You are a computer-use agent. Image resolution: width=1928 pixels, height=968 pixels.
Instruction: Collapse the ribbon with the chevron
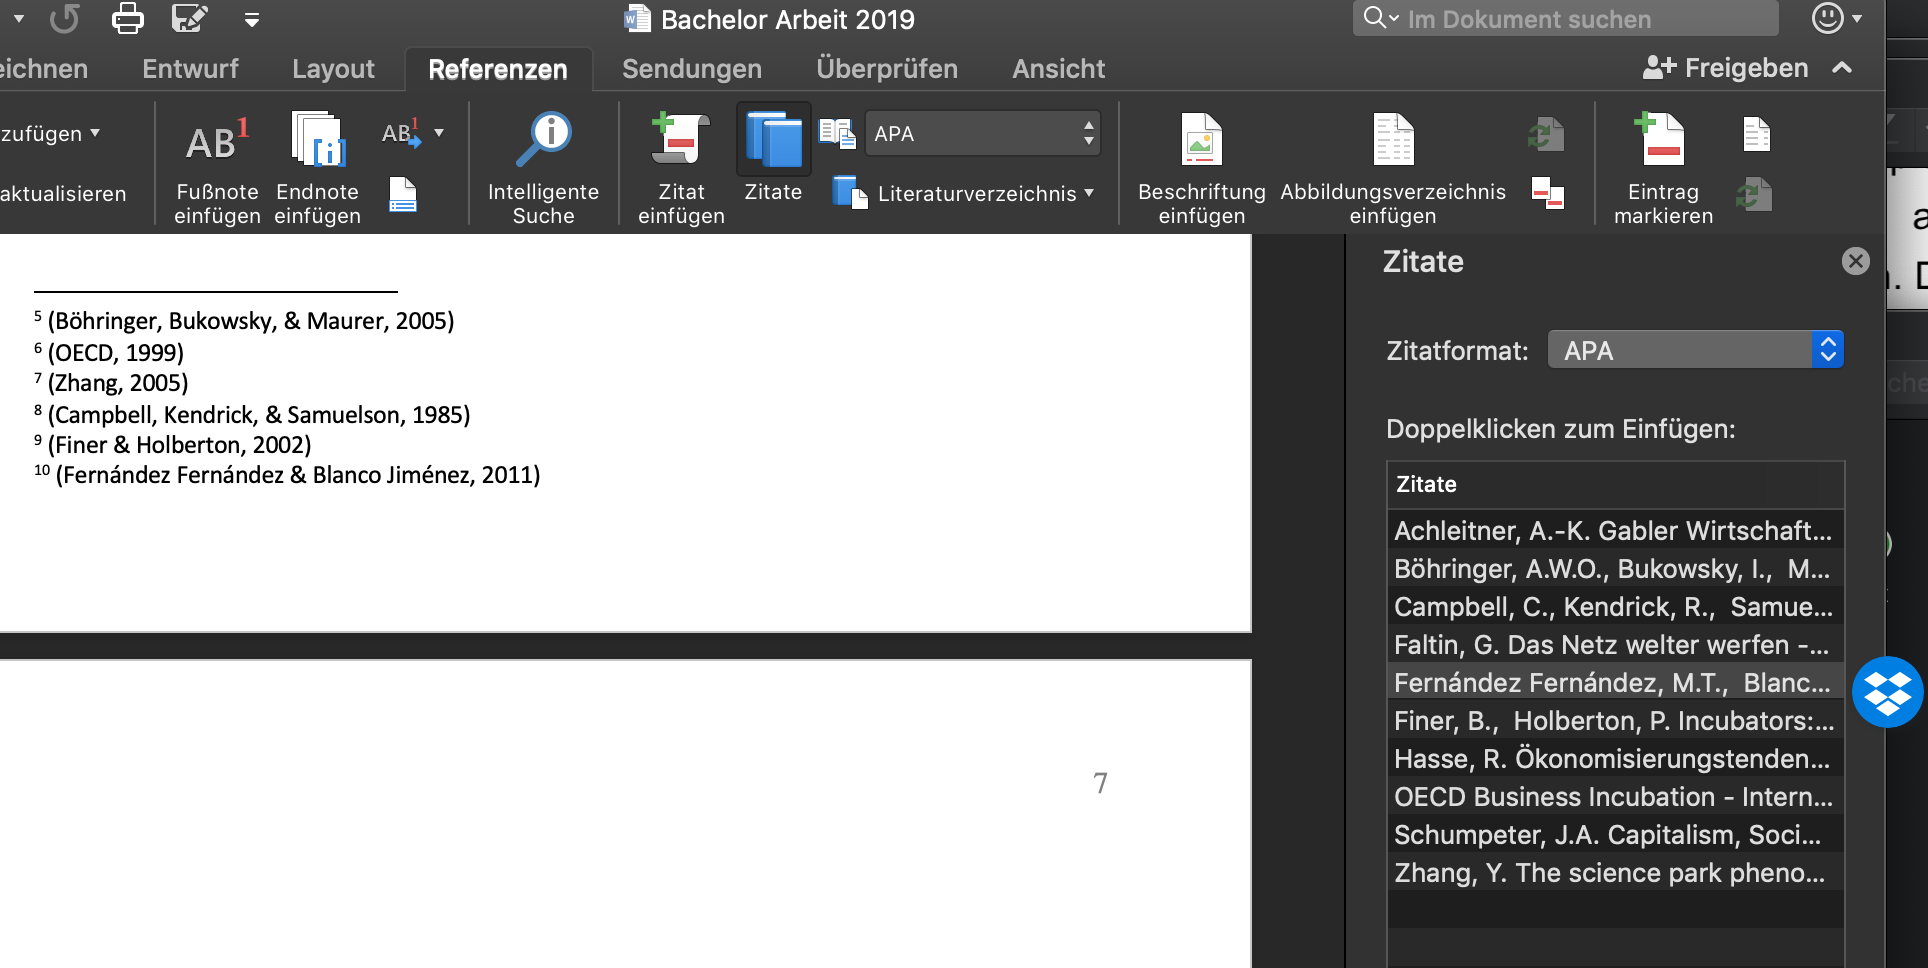tap(1842, 67)
